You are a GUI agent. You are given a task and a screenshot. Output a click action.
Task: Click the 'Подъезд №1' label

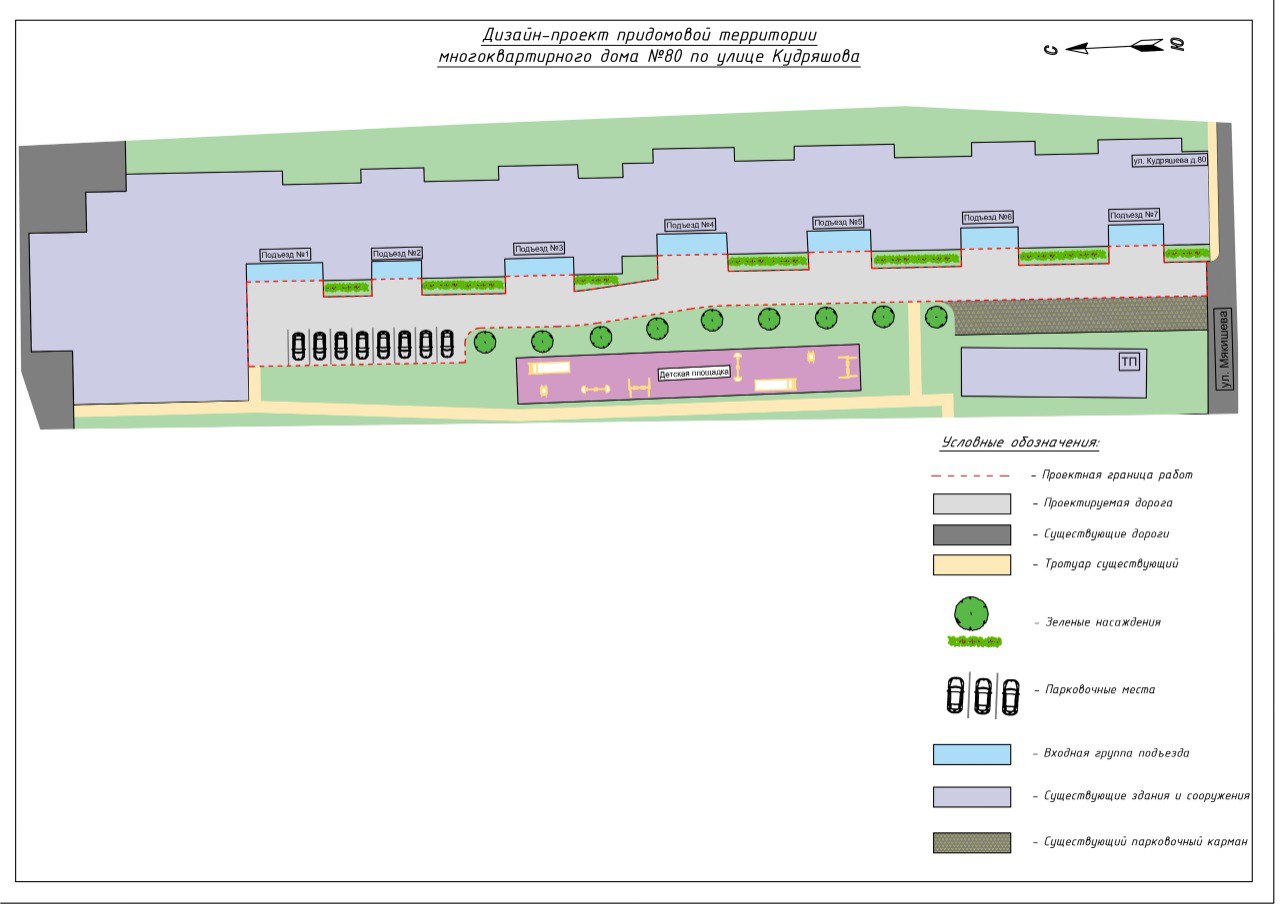coord(285,255)
